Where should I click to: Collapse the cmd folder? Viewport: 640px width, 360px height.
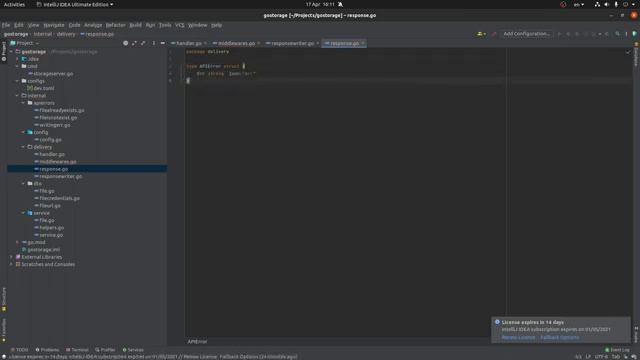17,66
